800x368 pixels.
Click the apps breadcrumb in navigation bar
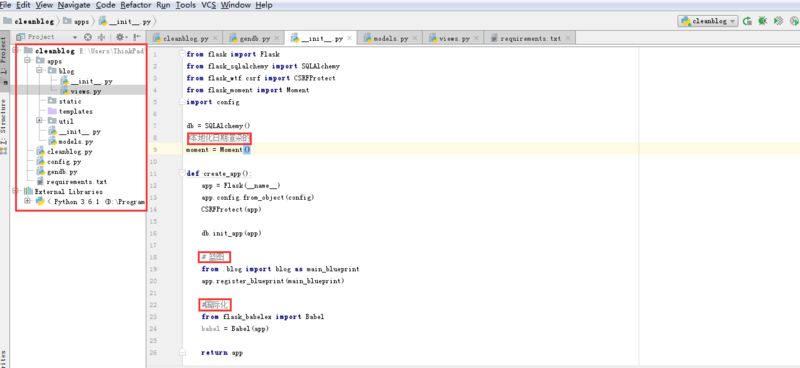[x=77, y=21]
